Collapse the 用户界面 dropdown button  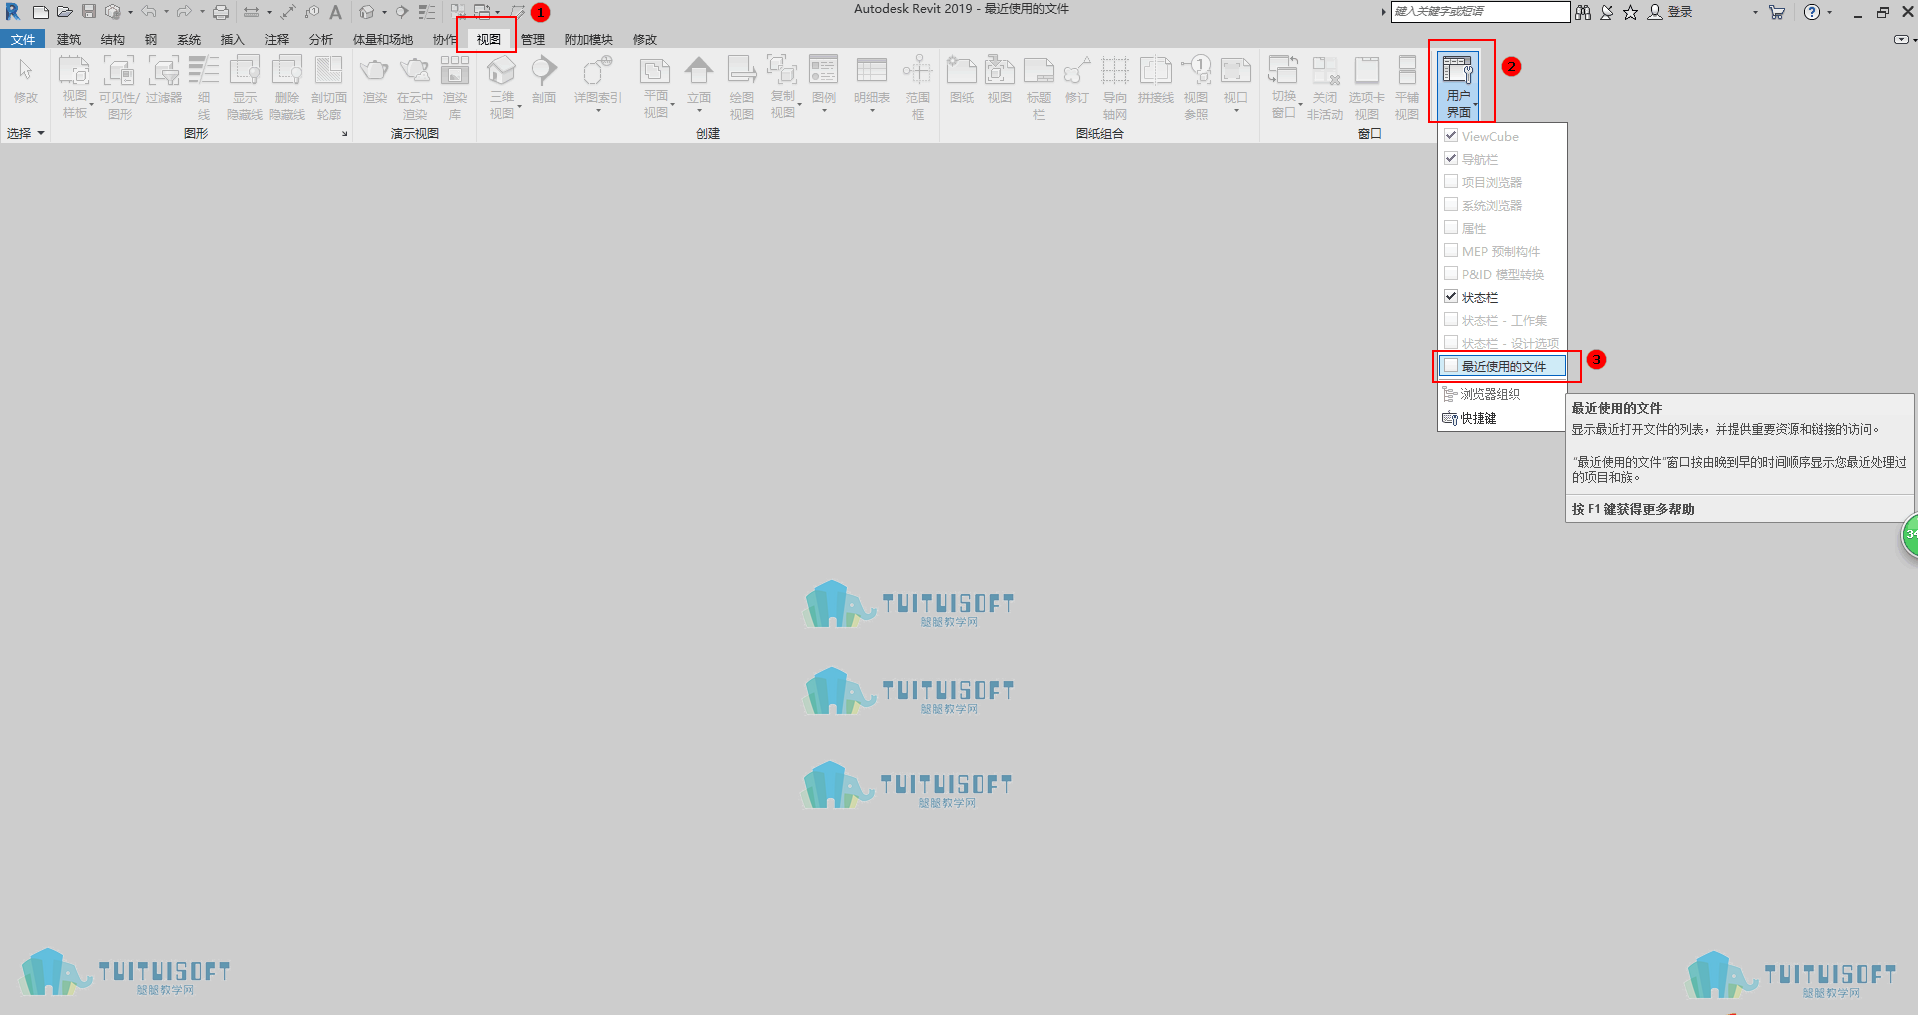pyautogui.click(x=1459, y=86)
